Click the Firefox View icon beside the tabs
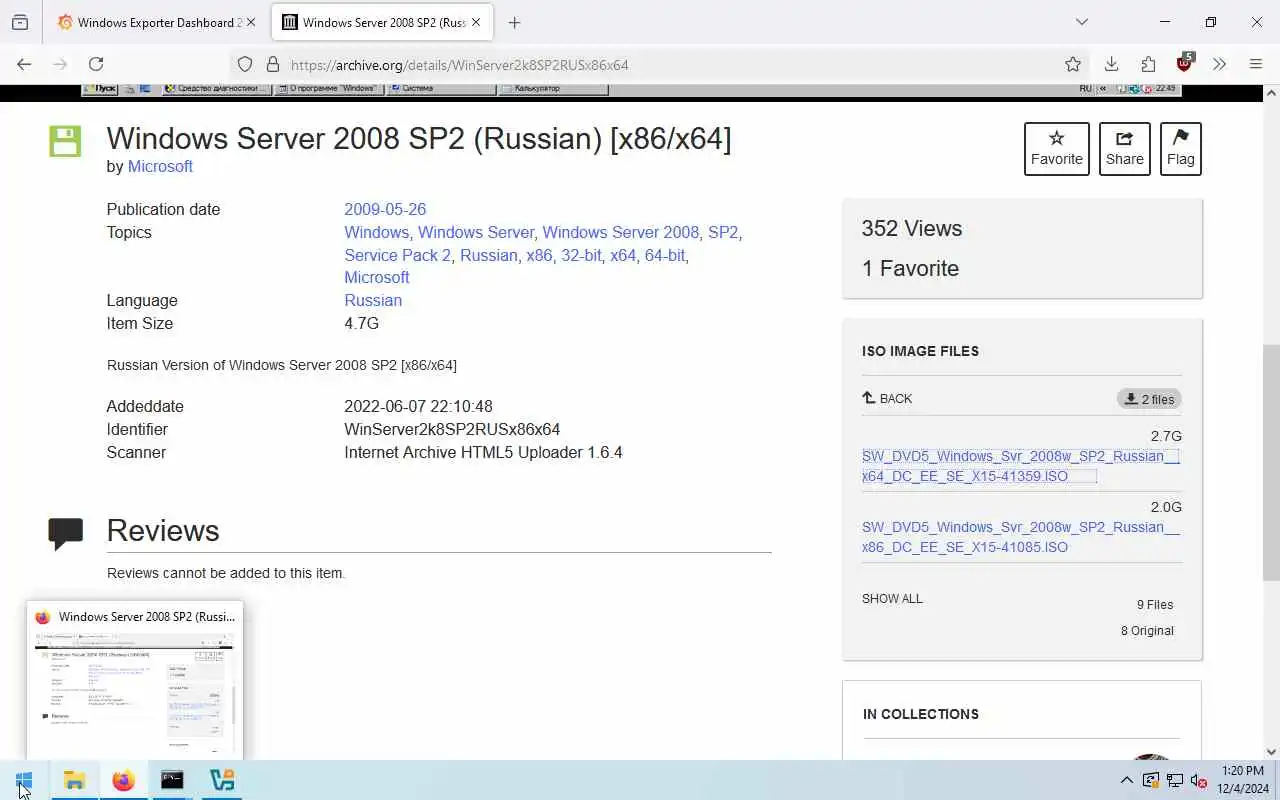 [x=20, y=22]
